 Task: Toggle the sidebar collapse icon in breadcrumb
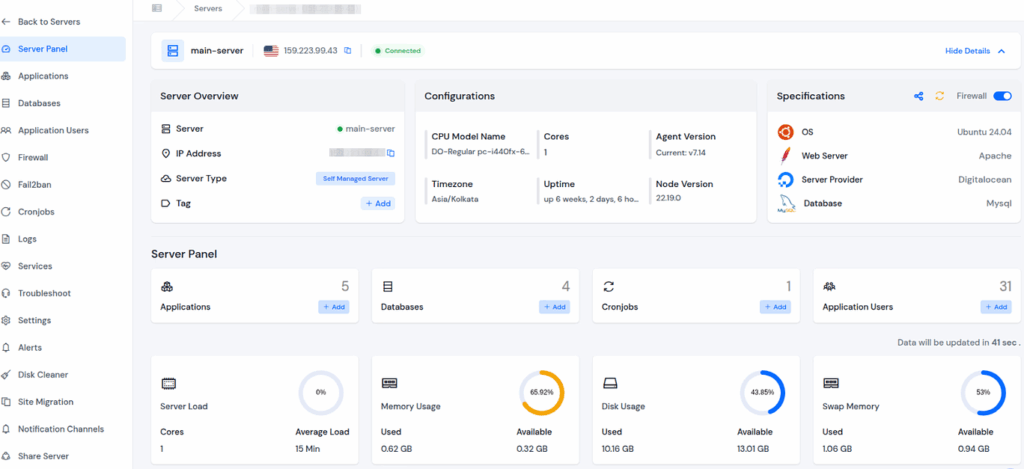157,8
